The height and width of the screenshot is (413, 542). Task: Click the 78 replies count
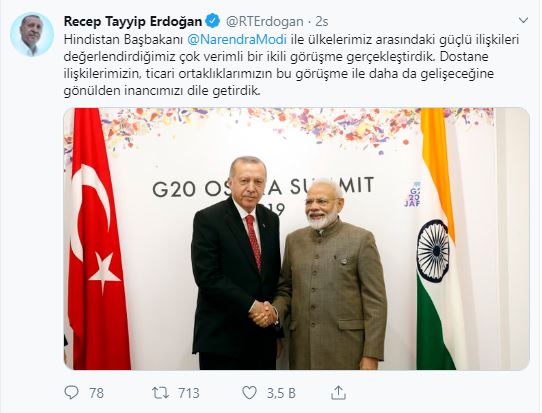tap(96, 393)
